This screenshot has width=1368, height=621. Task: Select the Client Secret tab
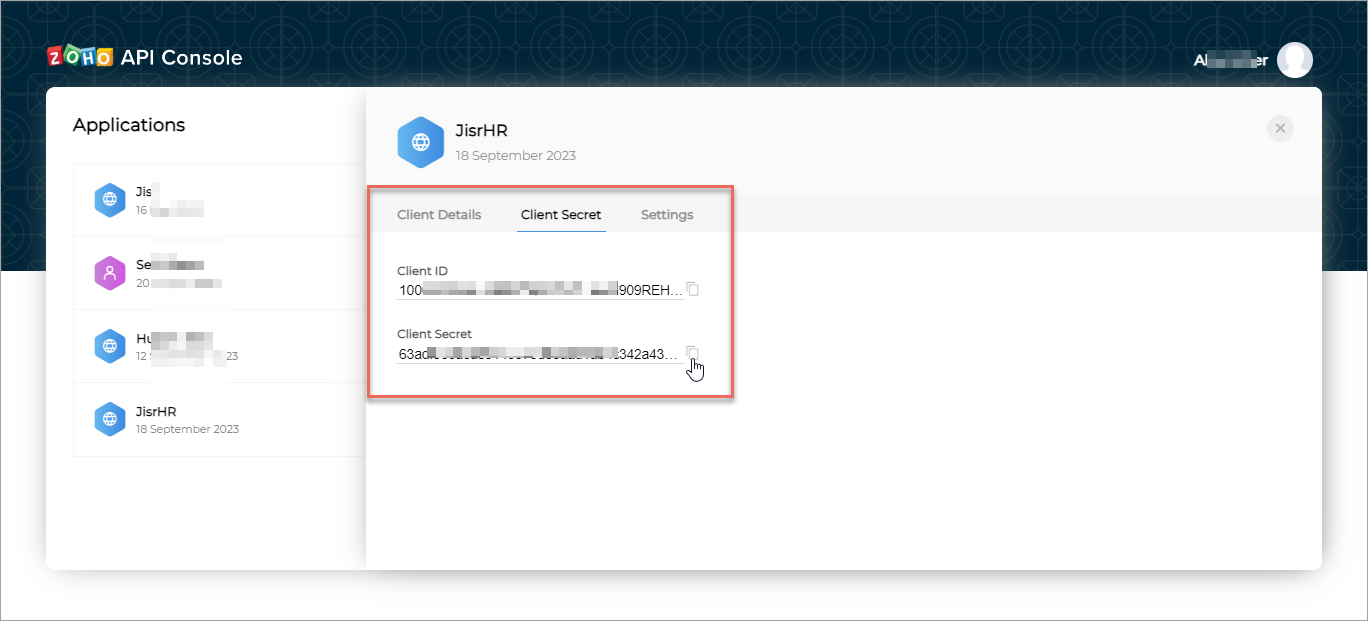561,215
